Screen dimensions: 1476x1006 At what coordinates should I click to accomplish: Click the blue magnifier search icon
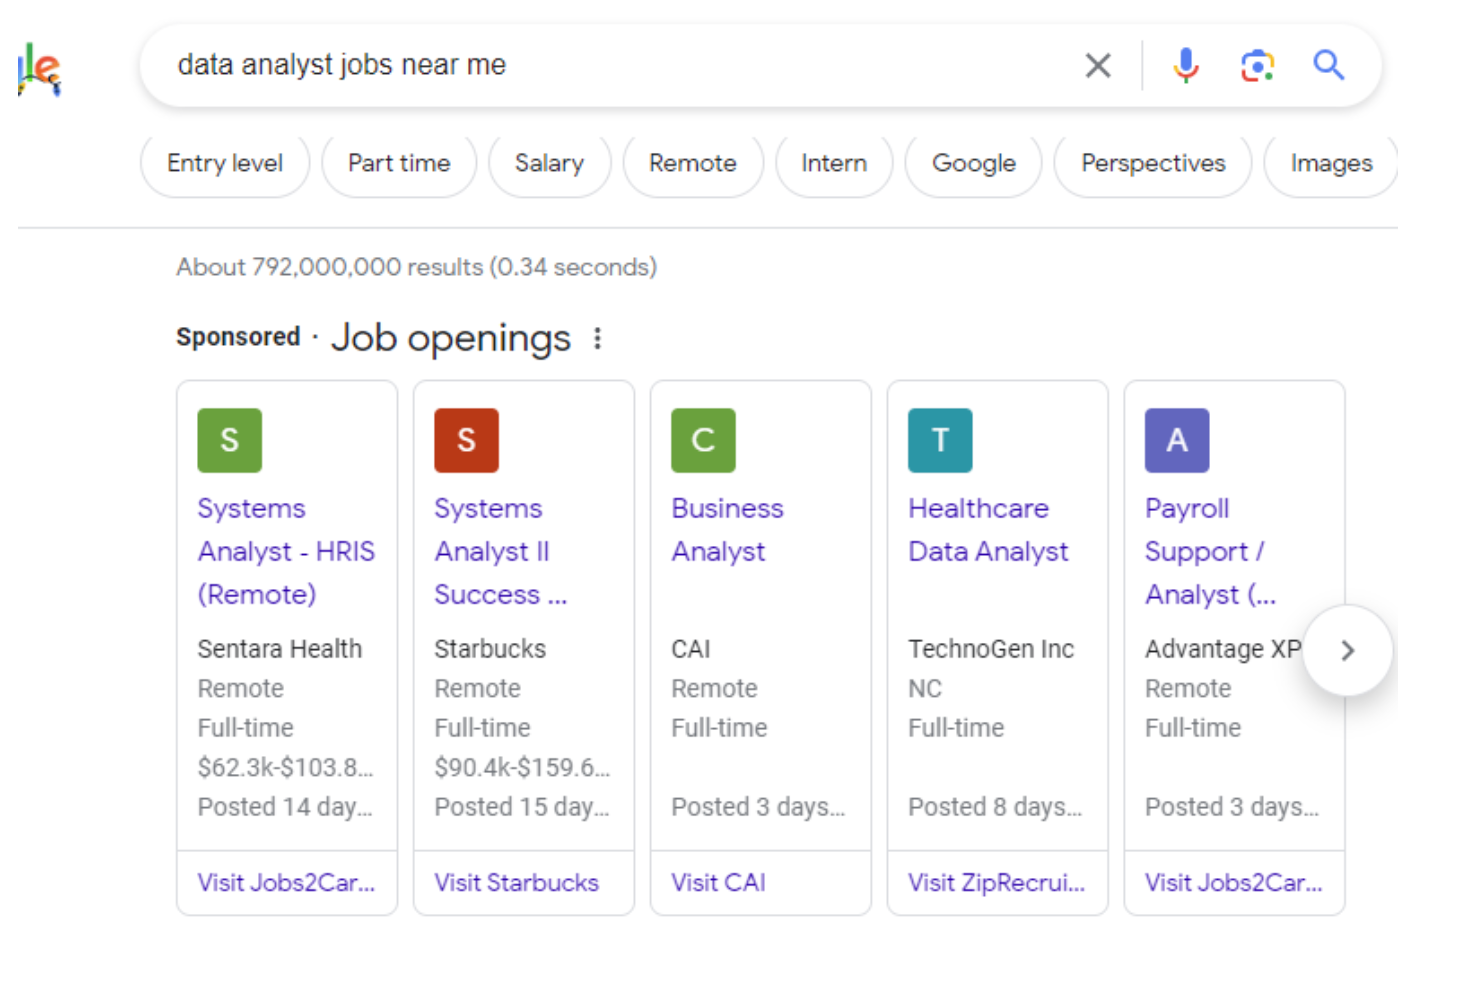(1328, 65)
